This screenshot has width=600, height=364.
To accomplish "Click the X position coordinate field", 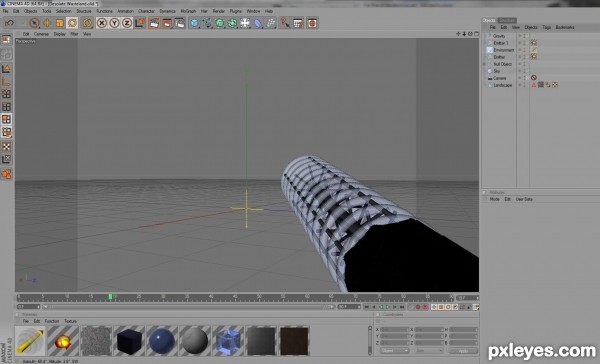I will pyautogui.click(x=395, y=330).
